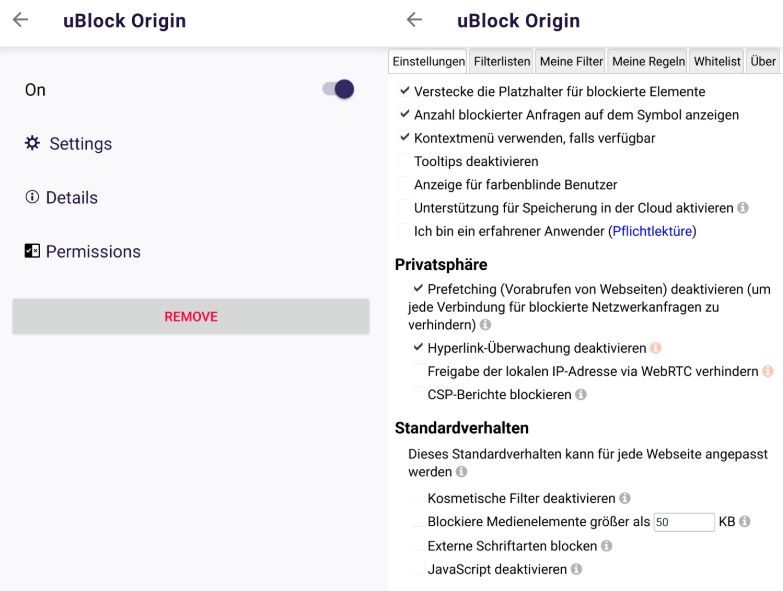Go back using the left panel arrow
The width and height of the screenshot is (783, 591).
(20, 20)
